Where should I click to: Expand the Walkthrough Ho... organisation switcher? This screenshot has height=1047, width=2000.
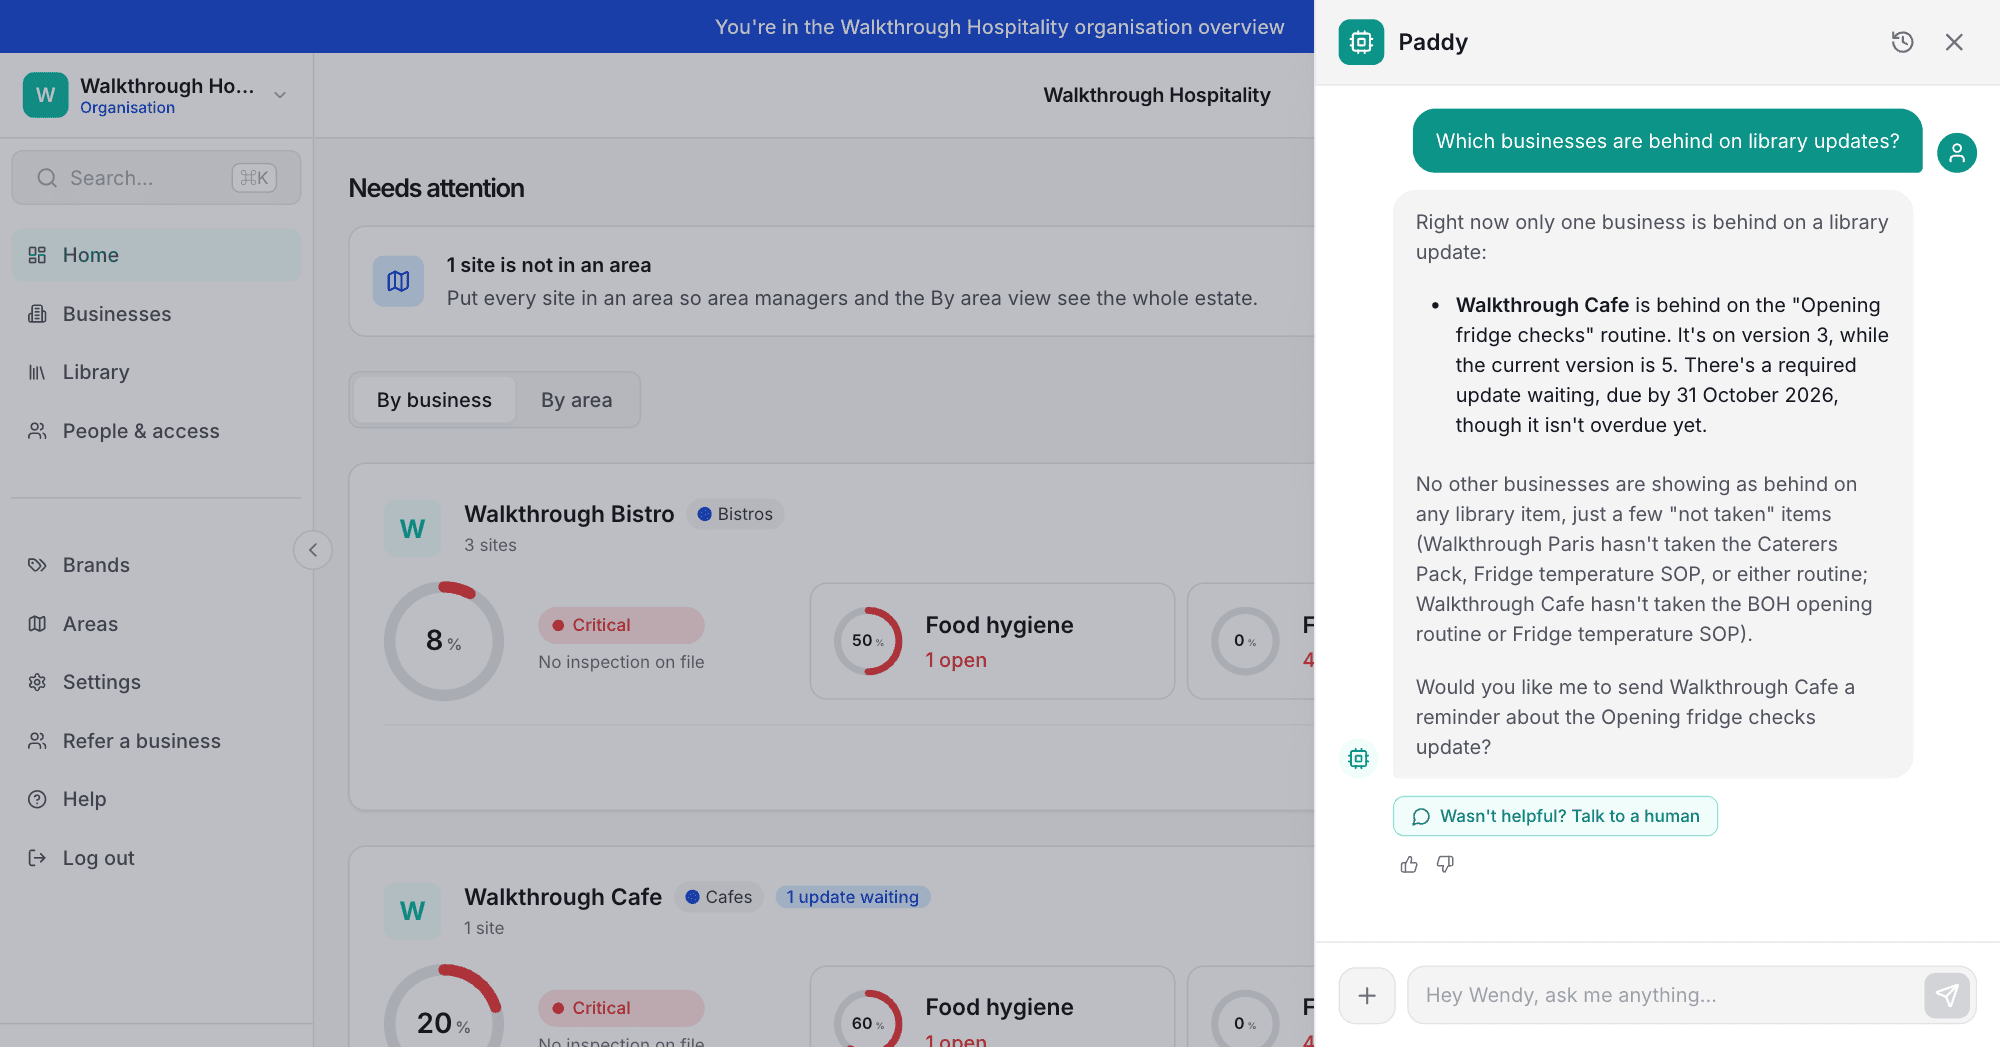[156, 95]
